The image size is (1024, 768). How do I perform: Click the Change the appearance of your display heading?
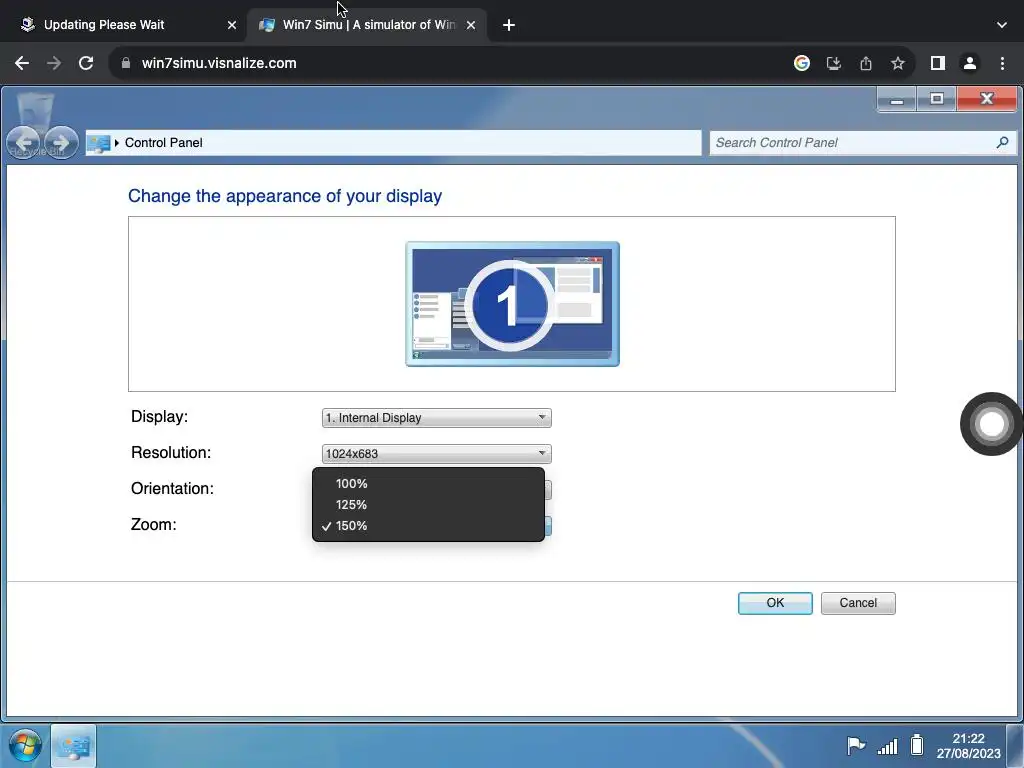coord(285,196)
